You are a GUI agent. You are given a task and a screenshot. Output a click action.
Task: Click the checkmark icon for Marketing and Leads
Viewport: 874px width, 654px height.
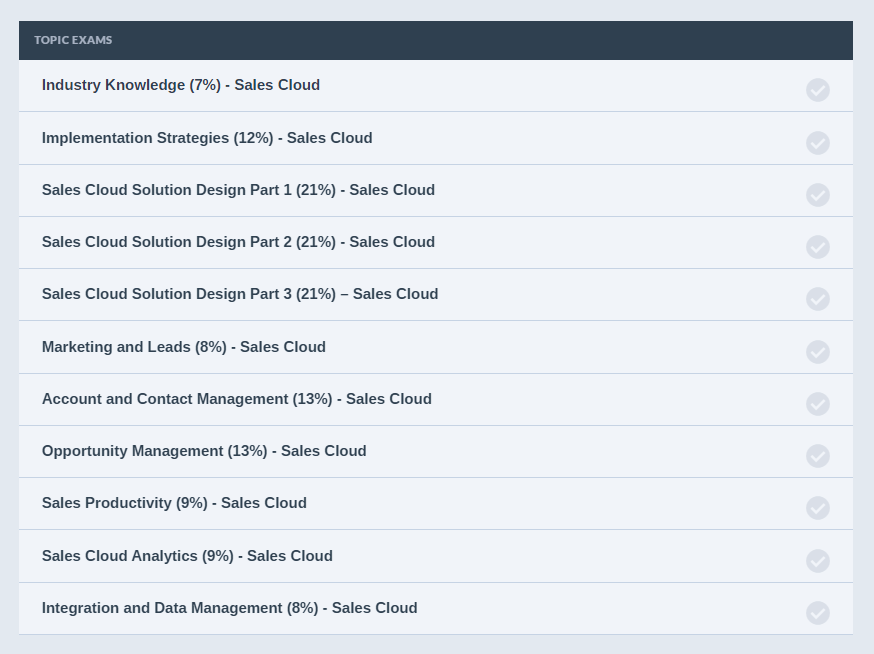(x=818, y=352)
